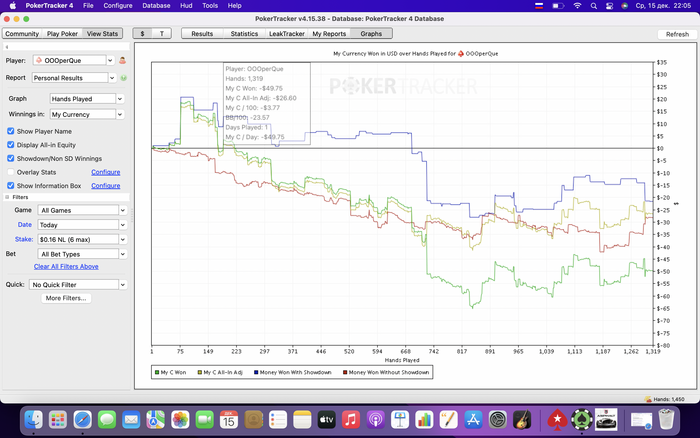Open Finder from the dock

[x=33, y=420]
